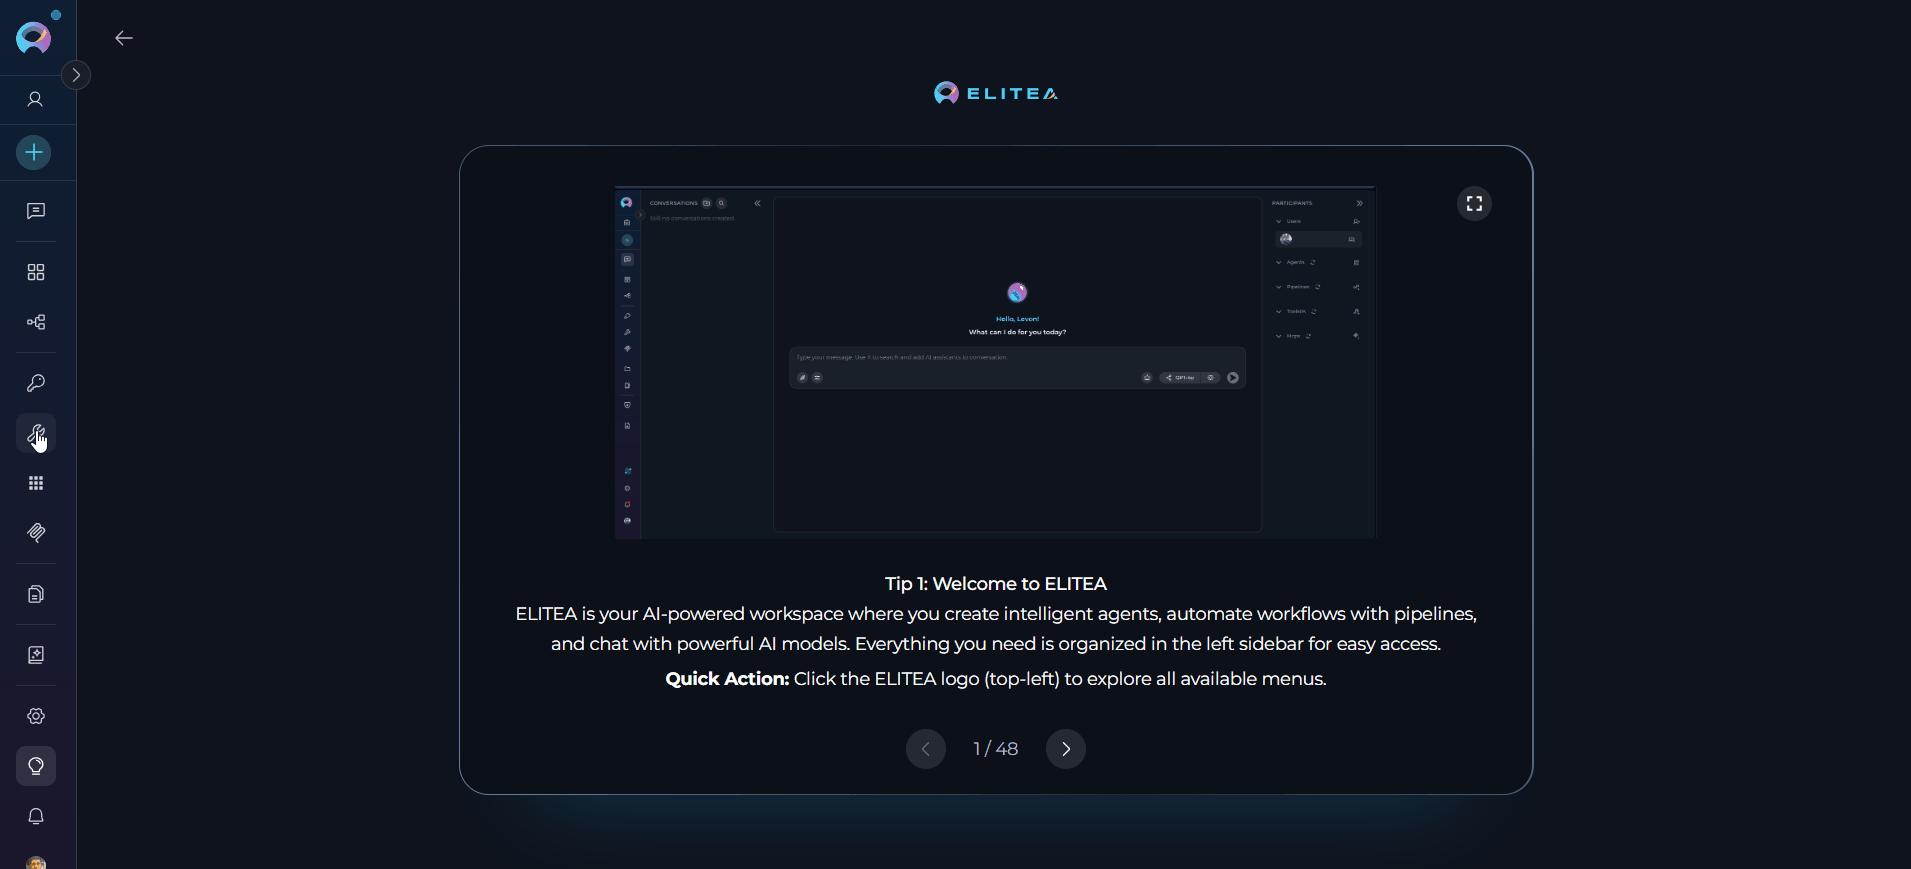Click the ELITEA logo above the tip card
The image size is (1911, 869).
[996, 93]
